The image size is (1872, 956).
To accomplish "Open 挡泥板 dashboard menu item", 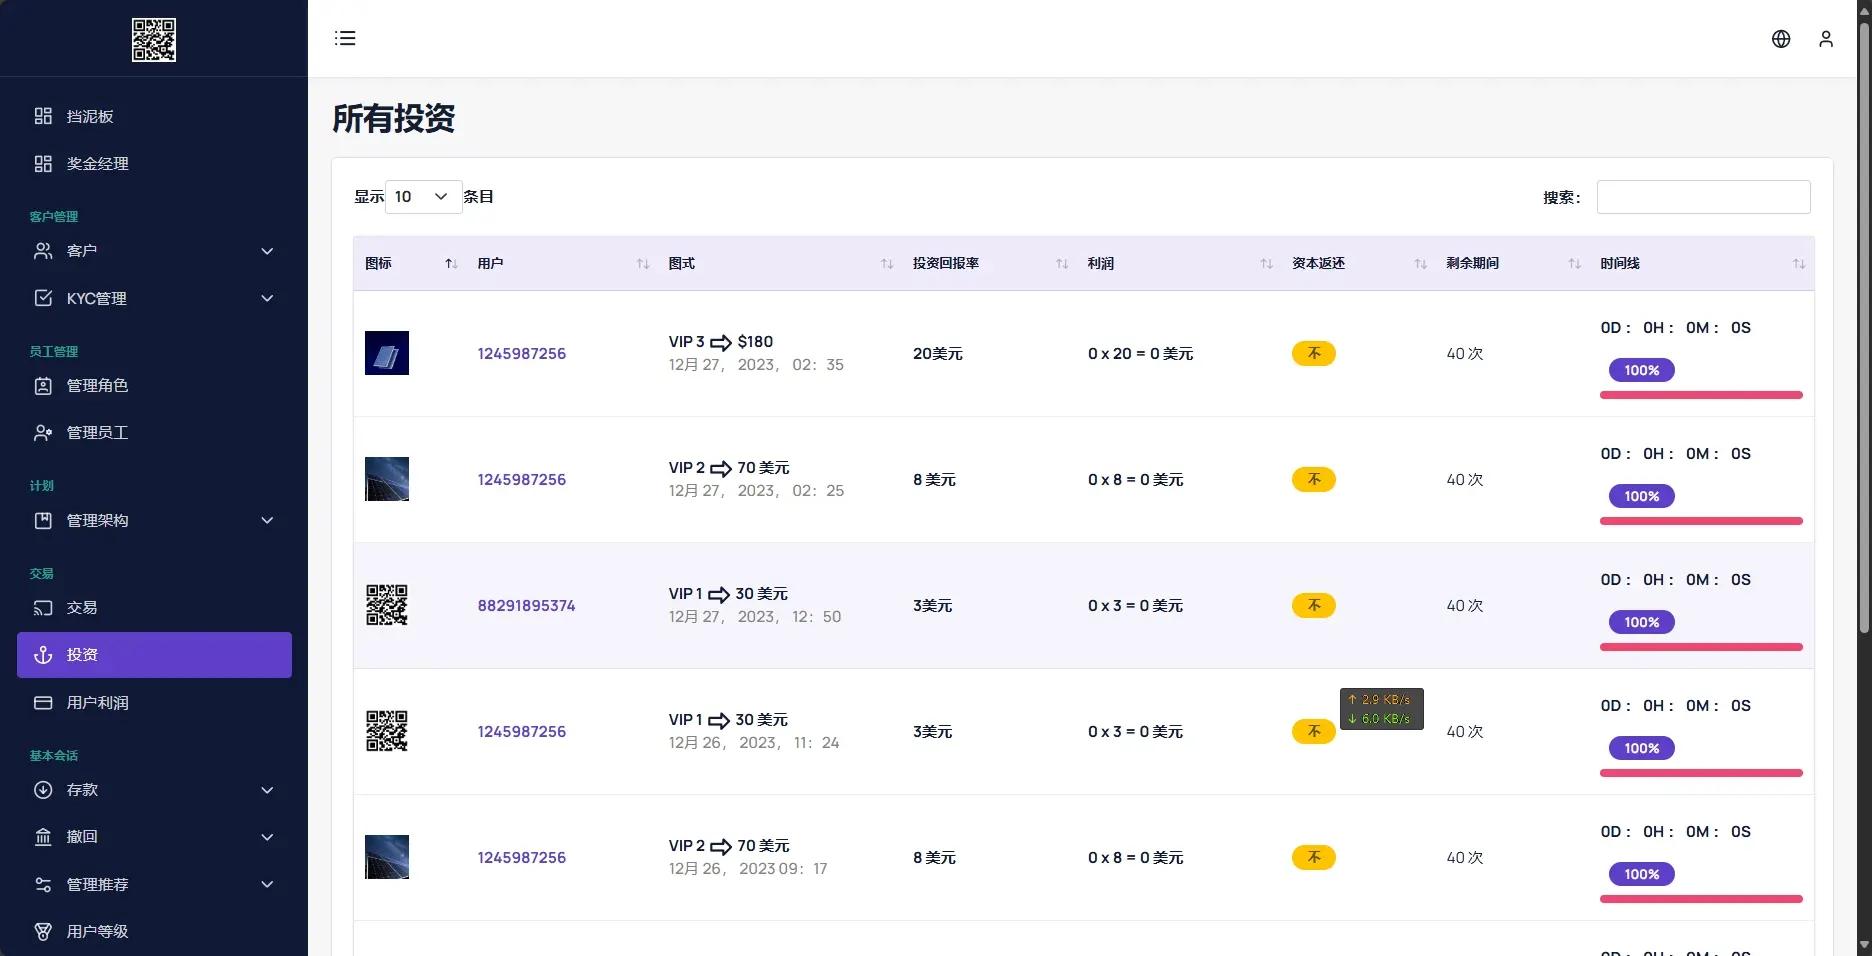I will pyautogui.click(x=90, y=116).
